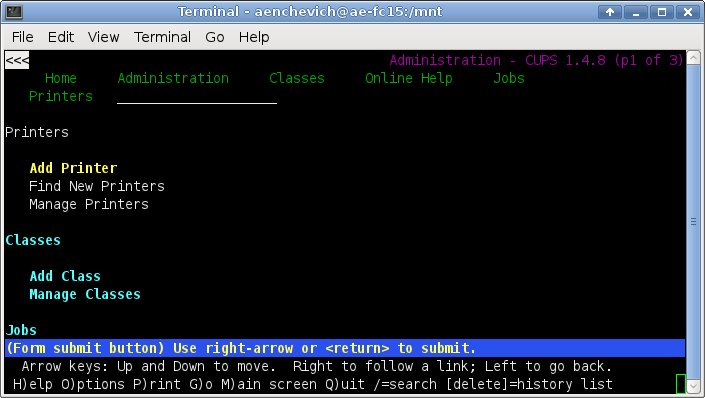Open the Help menu

point(254,37)
